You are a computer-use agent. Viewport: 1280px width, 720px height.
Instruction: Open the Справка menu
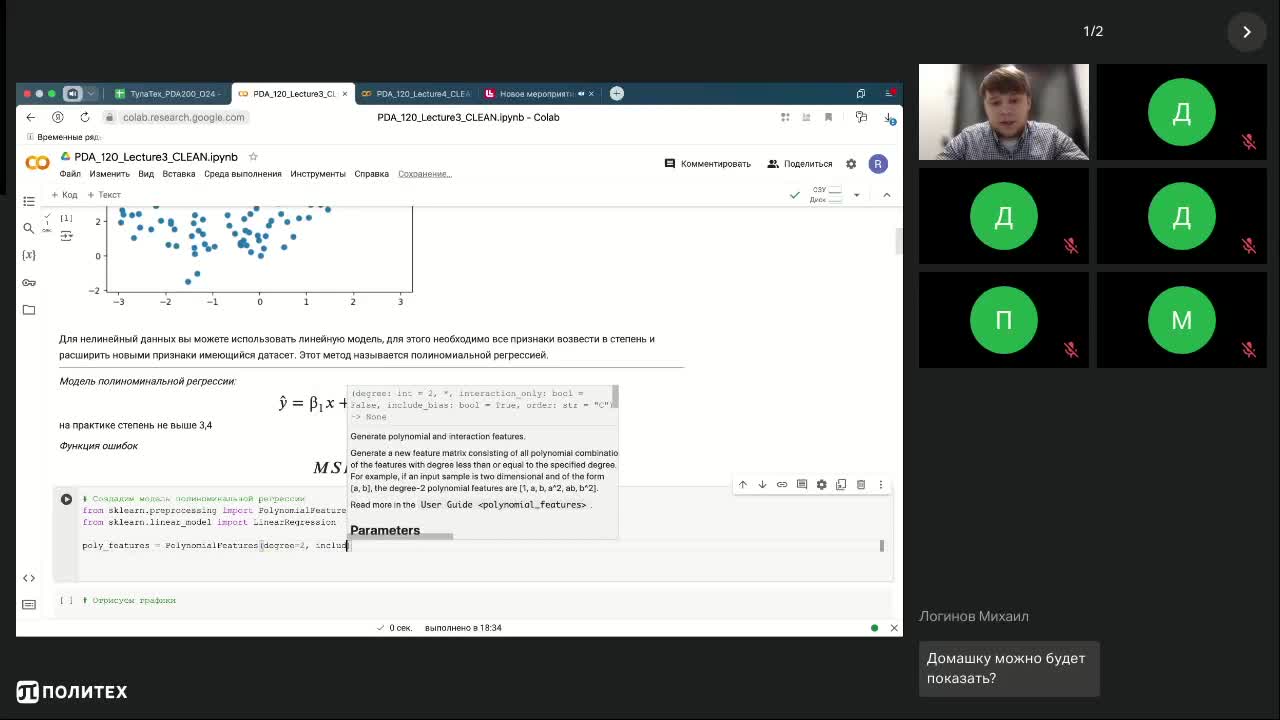371,174
